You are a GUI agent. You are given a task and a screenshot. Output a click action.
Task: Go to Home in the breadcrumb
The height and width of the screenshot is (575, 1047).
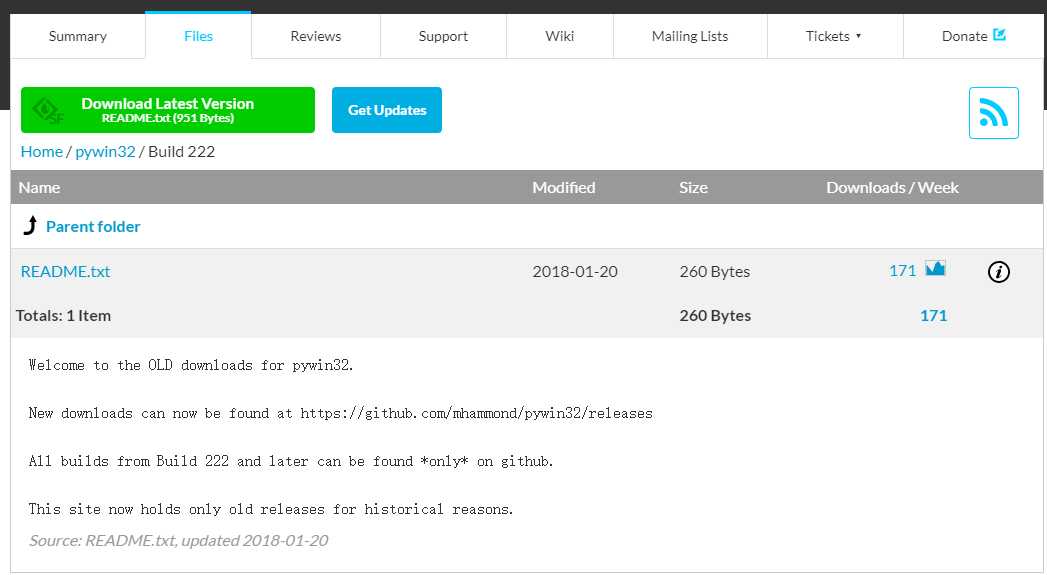click(41, 152)
